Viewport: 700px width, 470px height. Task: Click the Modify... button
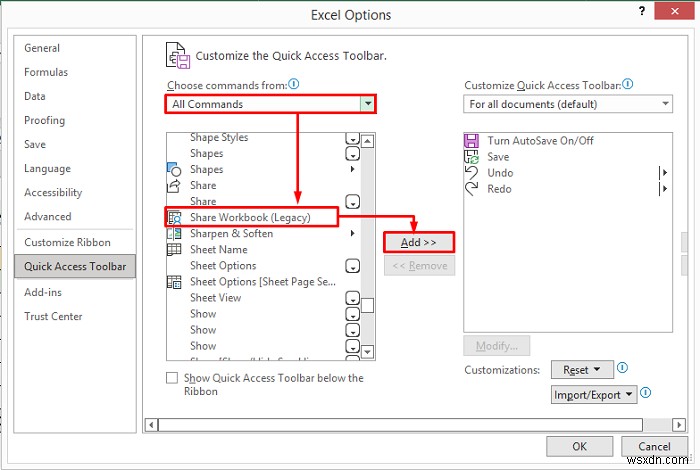497,346
